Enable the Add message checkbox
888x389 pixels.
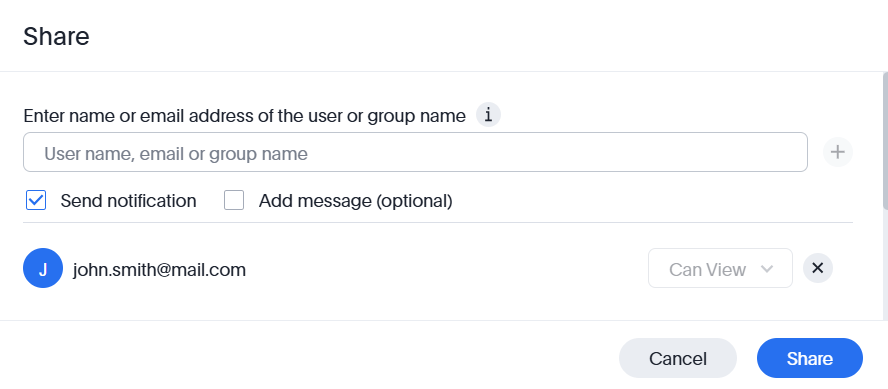[234, 200]
